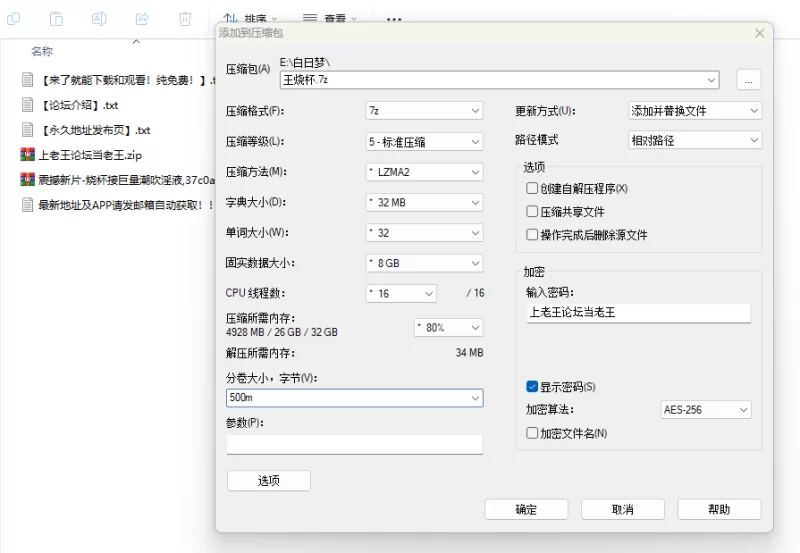Open the 查看 view menu

coord(330,19)
